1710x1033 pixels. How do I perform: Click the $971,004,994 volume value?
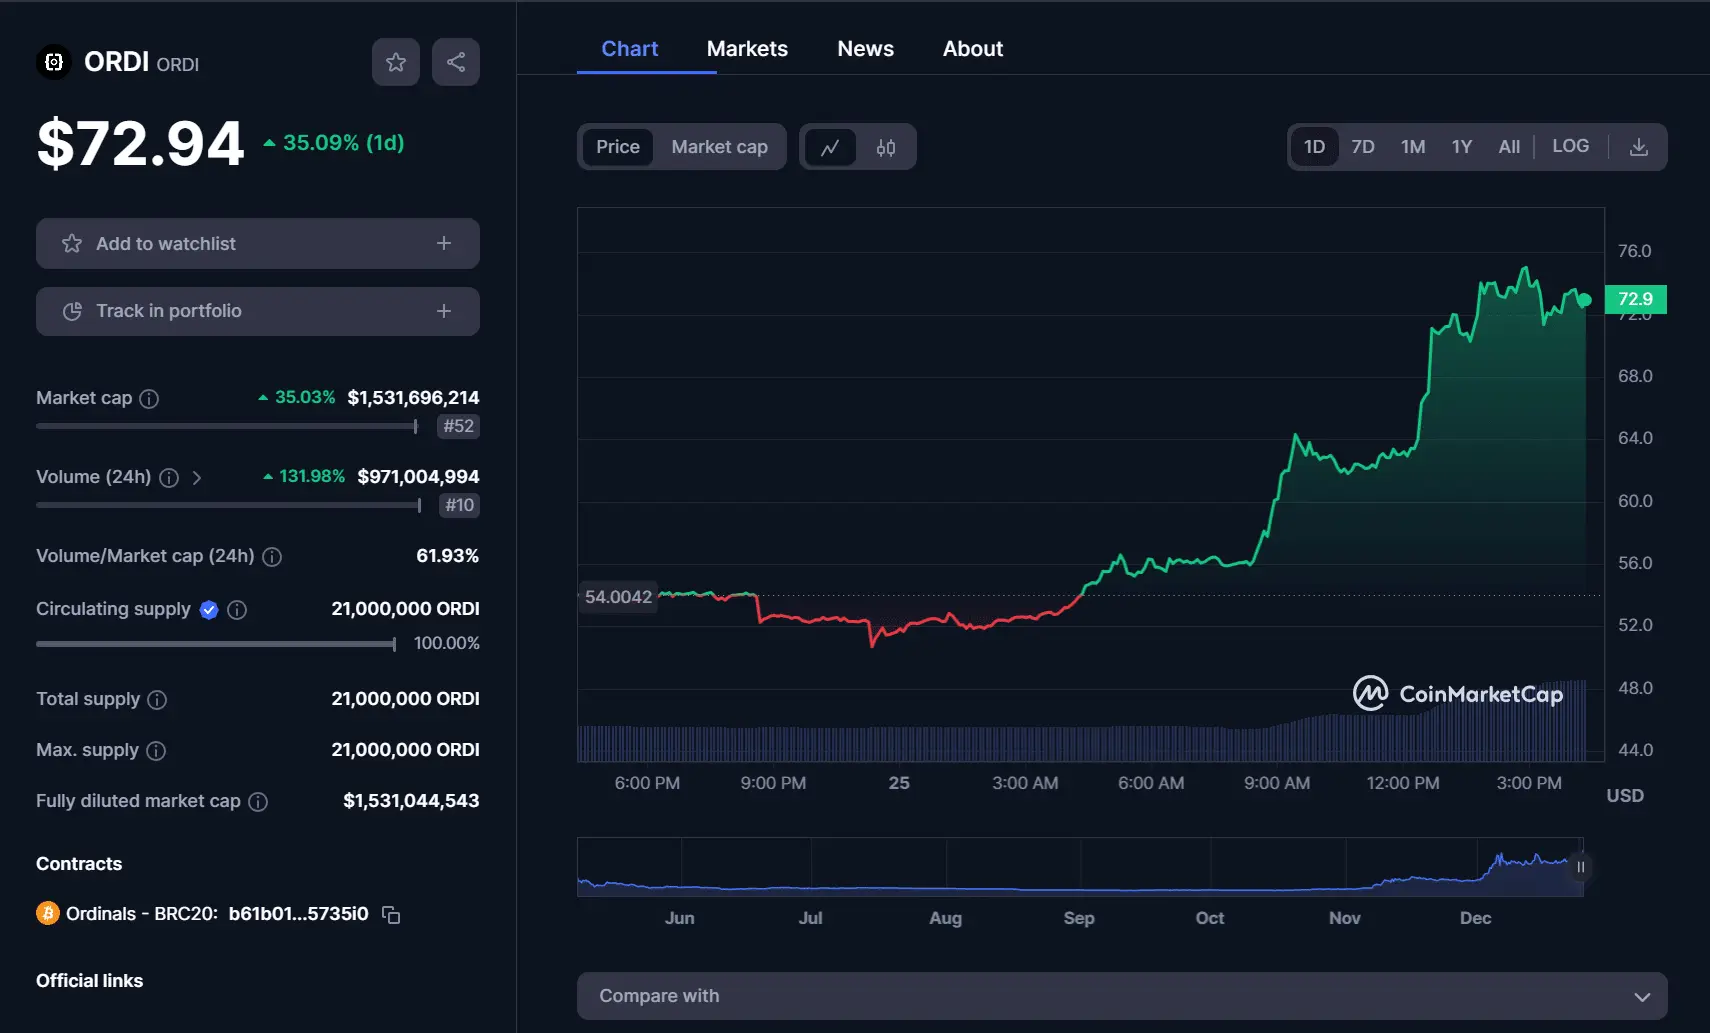pos(418,477)
